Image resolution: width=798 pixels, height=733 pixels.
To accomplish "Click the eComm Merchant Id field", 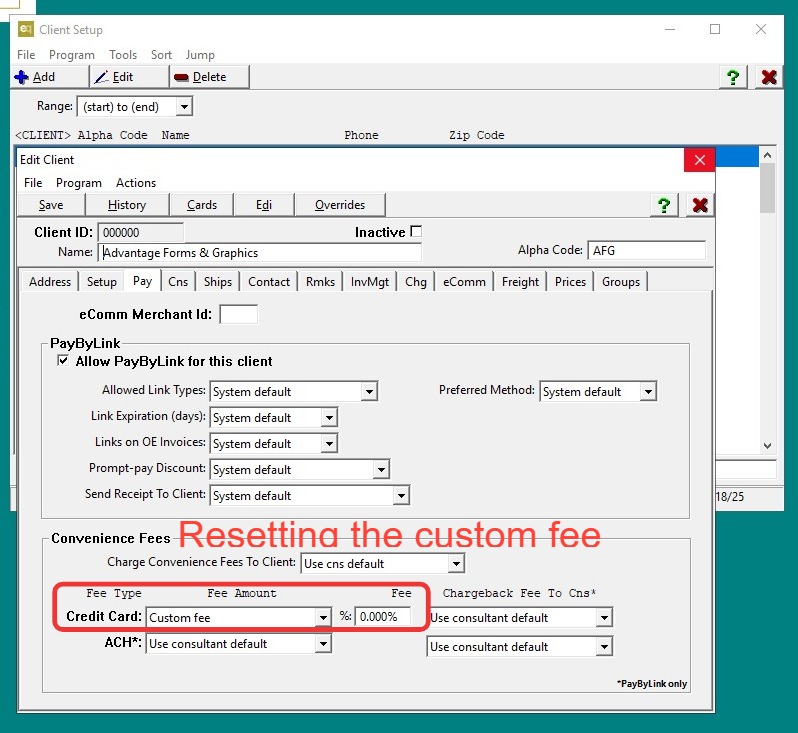I will tap(238, 314).
